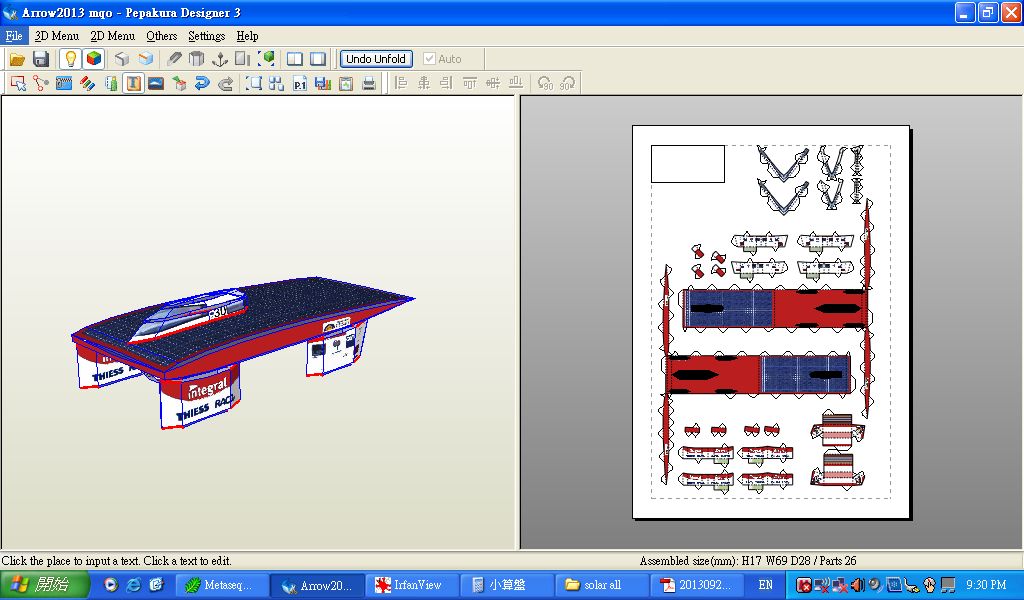Expand the Others menu
Image resolution: width=1024 pixels, height=600 pixels.
tap(161, 36)
